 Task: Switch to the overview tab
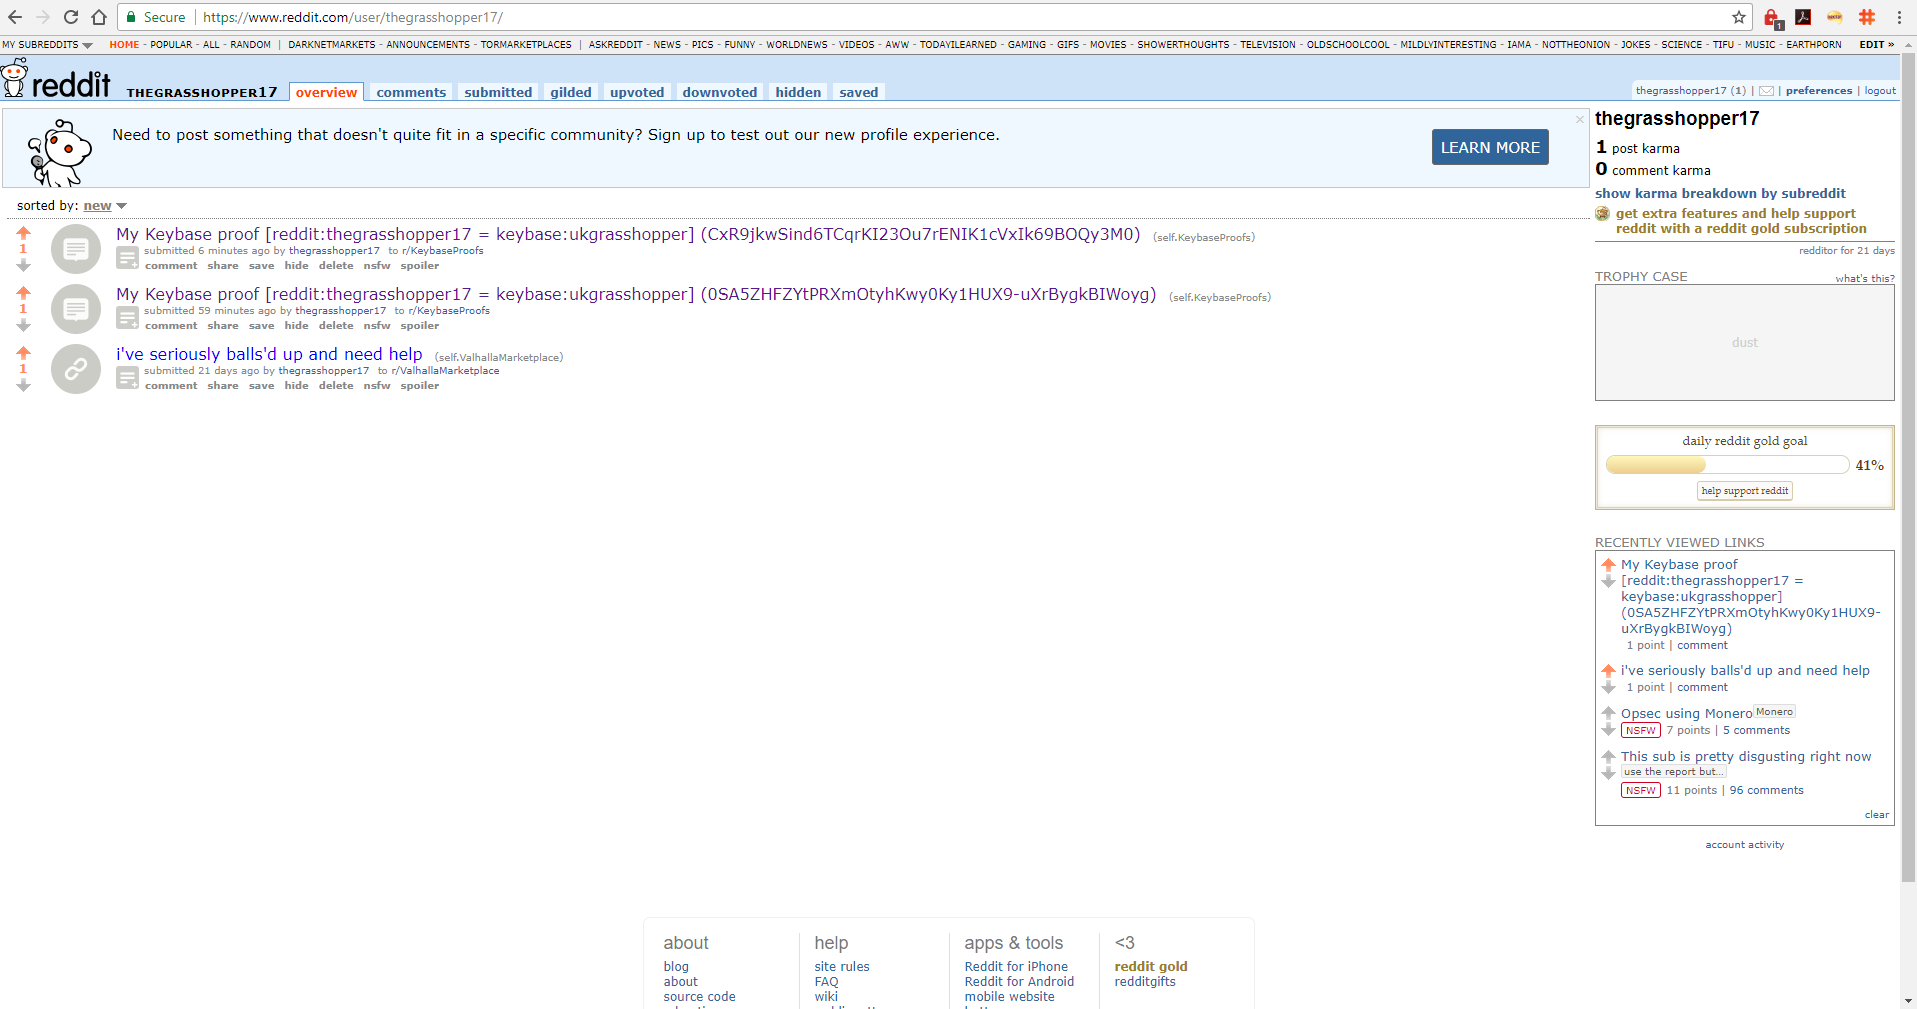[326, 92]
